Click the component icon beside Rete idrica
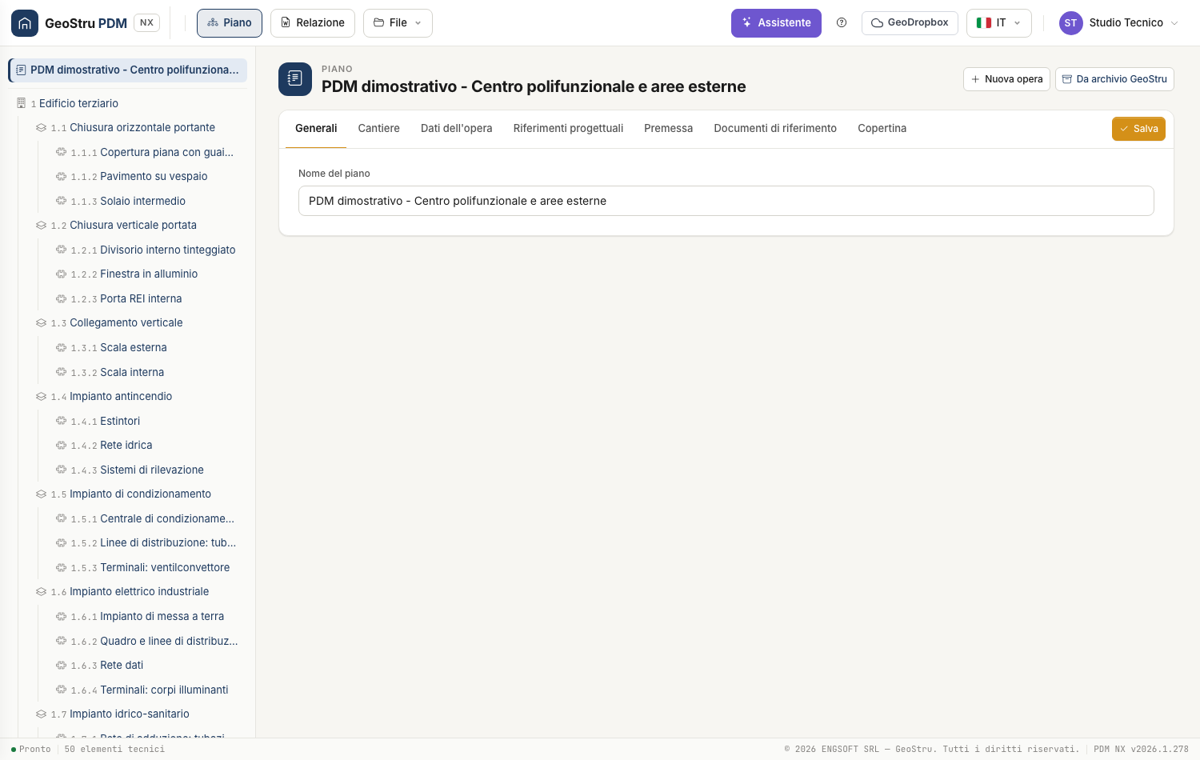1200x760 pixels. (61, 445)
